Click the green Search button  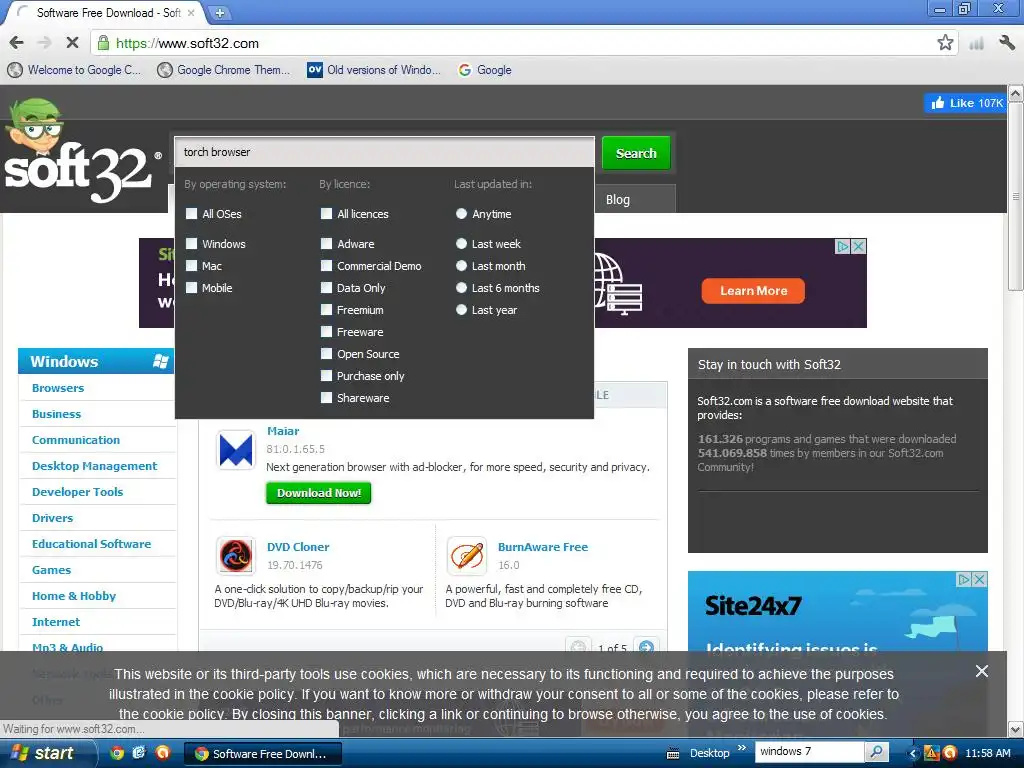[x=636, y=153]
